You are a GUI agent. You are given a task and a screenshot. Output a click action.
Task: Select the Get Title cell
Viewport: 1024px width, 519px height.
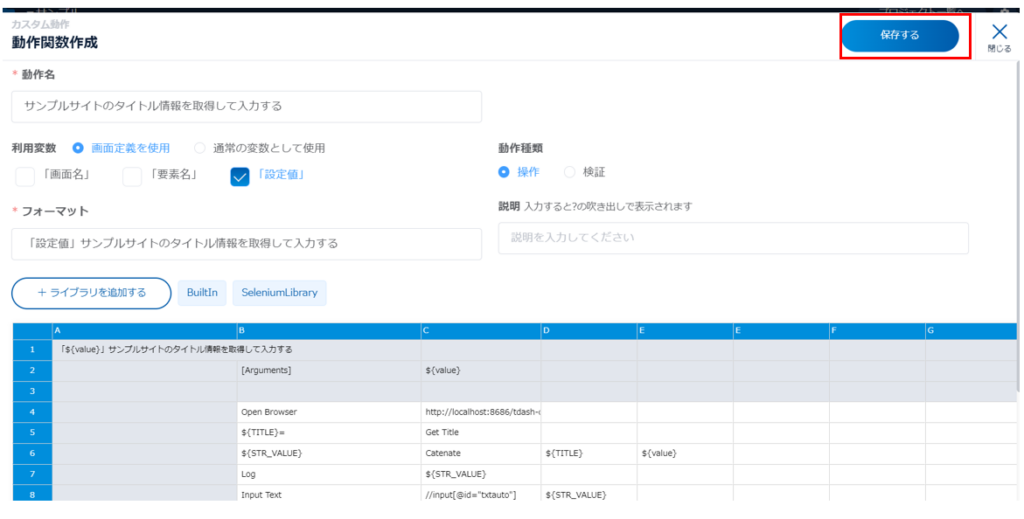[480, 432]
